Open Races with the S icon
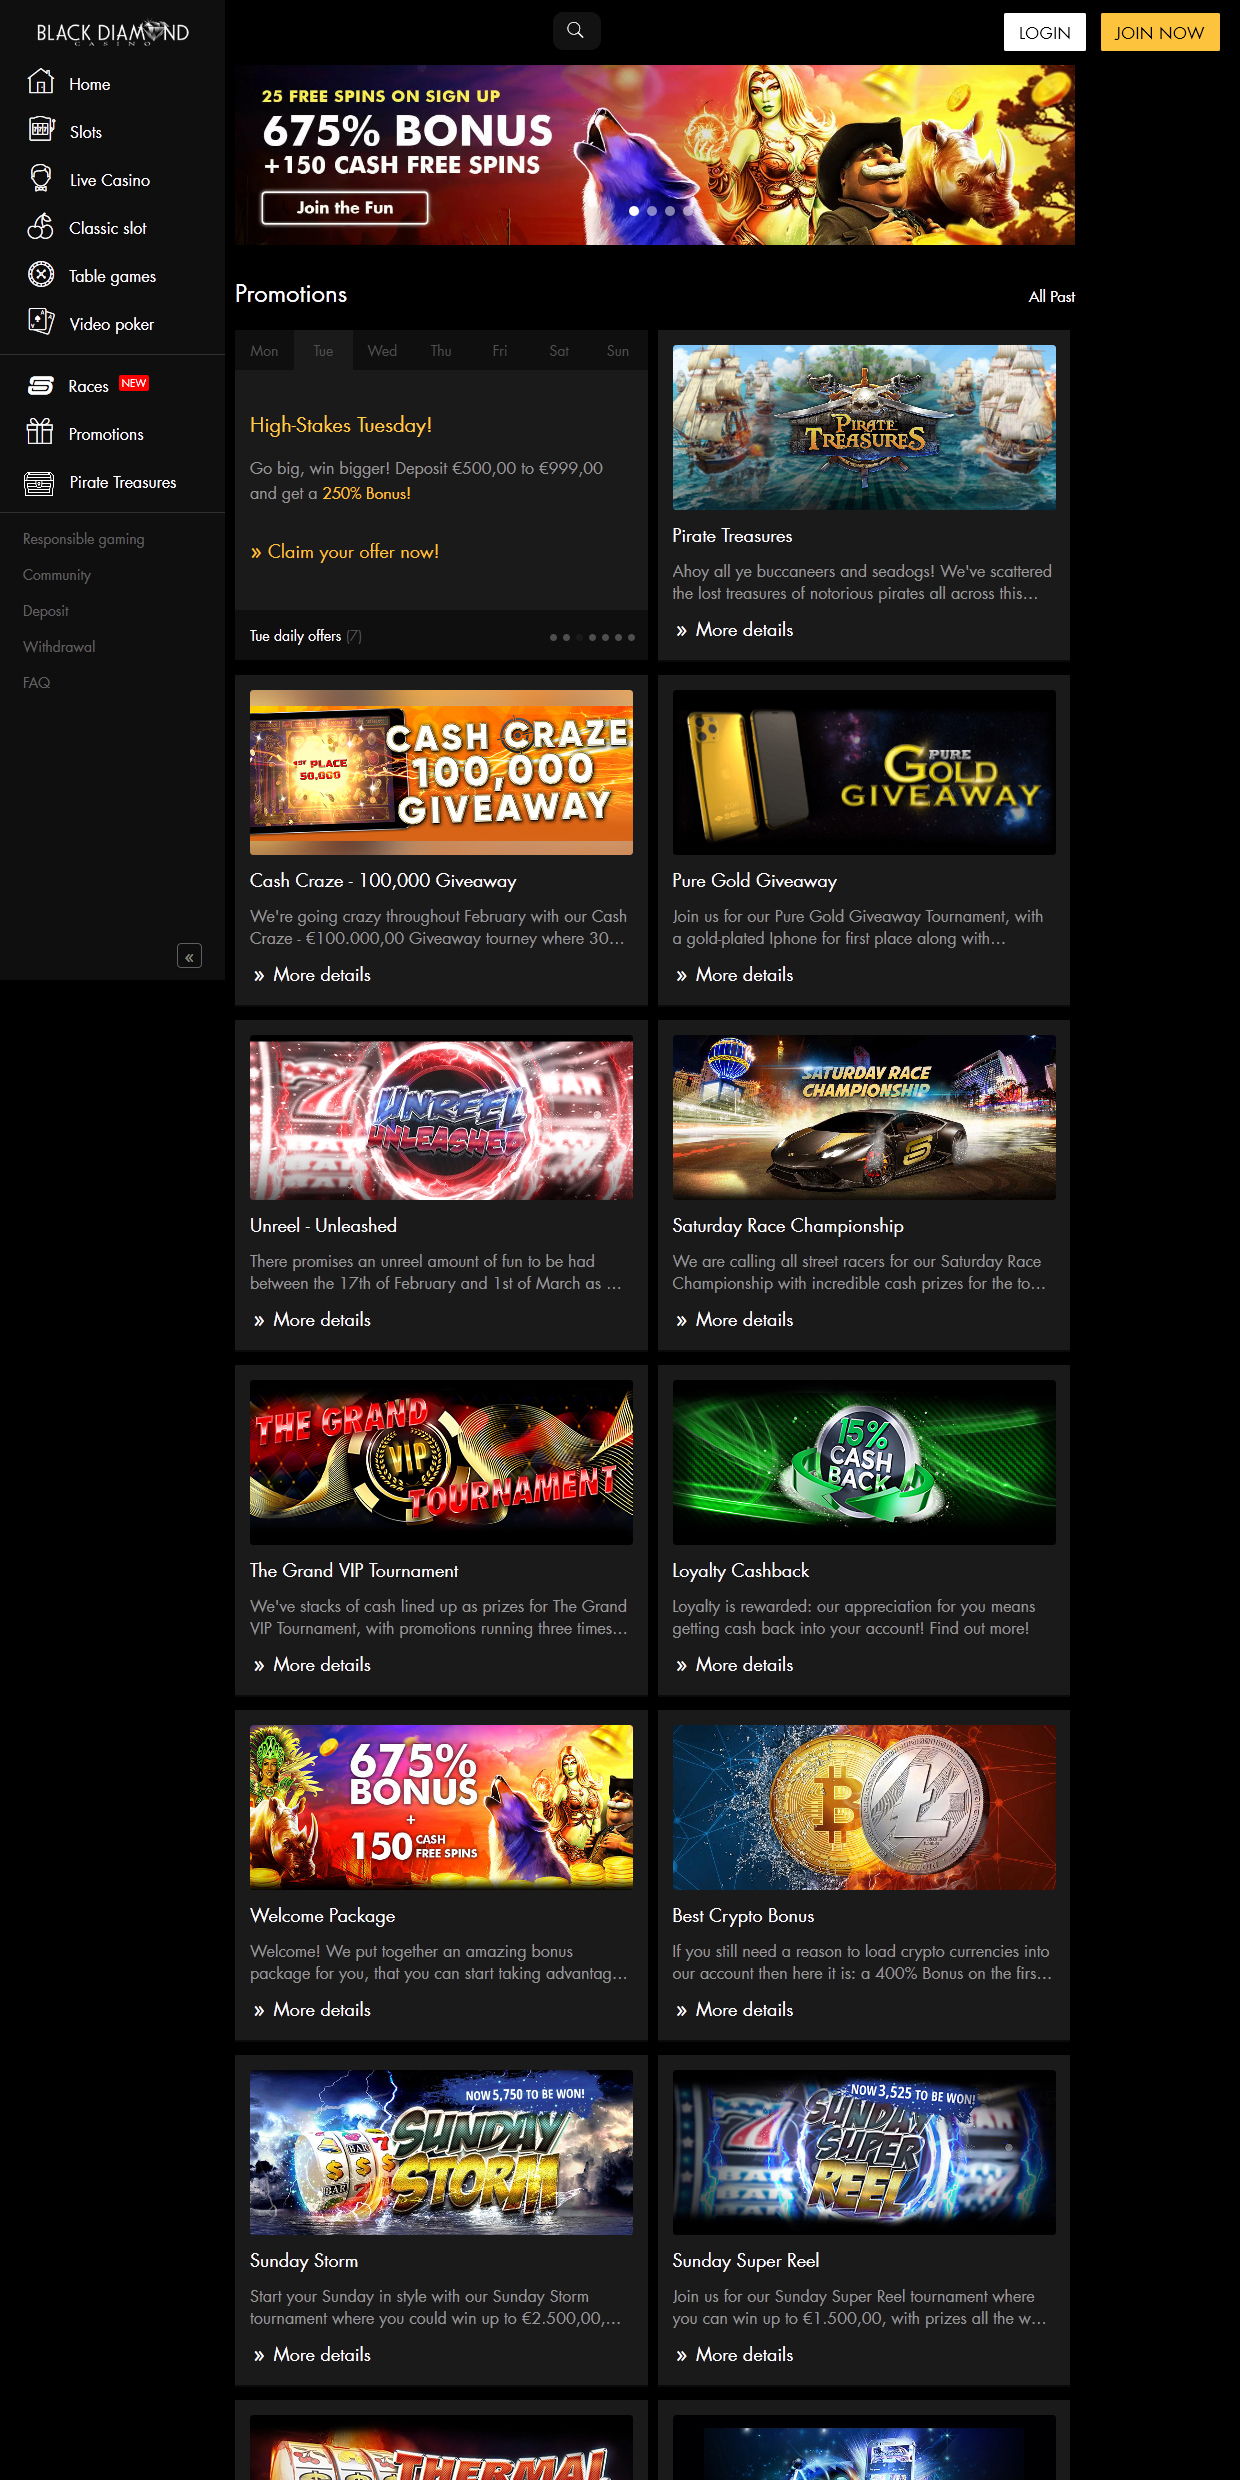This screenshot has height=2480, width=1240. [41, 386]
